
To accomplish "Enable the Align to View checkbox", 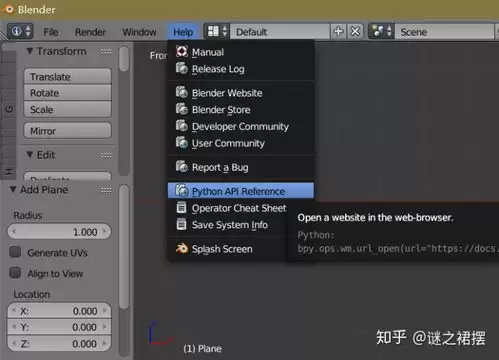I will (15, 273).
